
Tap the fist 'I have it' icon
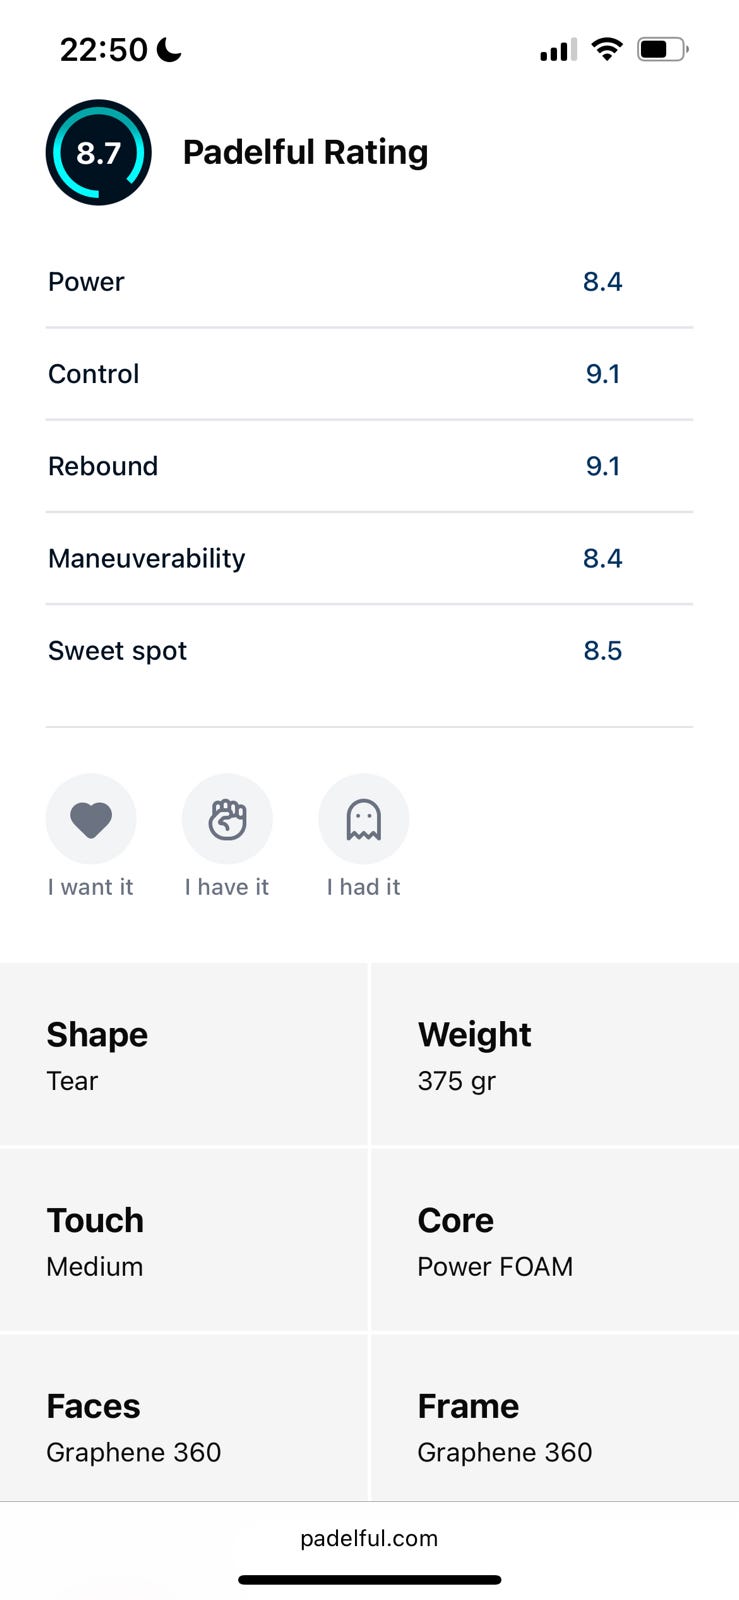(x=227, y=819)
